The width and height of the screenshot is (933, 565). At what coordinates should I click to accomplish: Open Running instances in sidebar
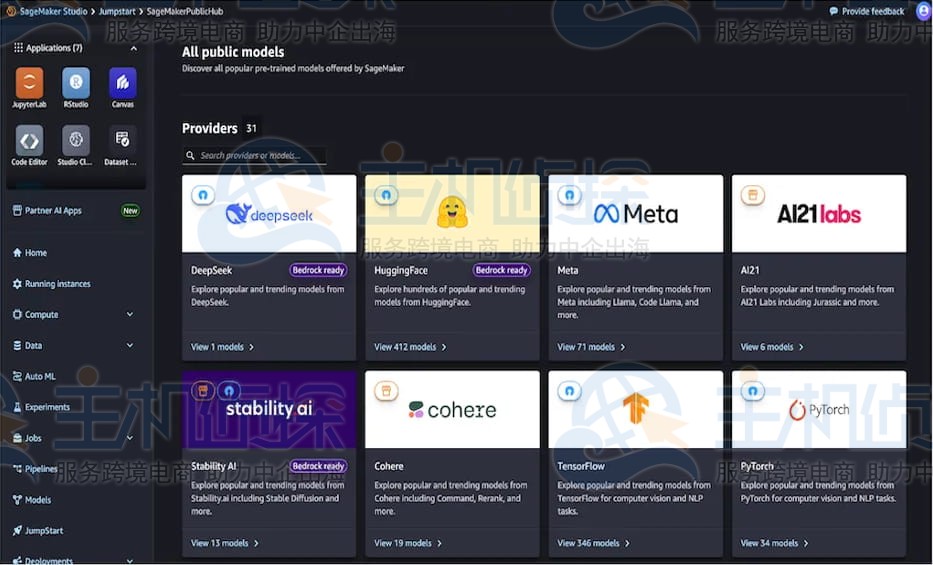57,284
